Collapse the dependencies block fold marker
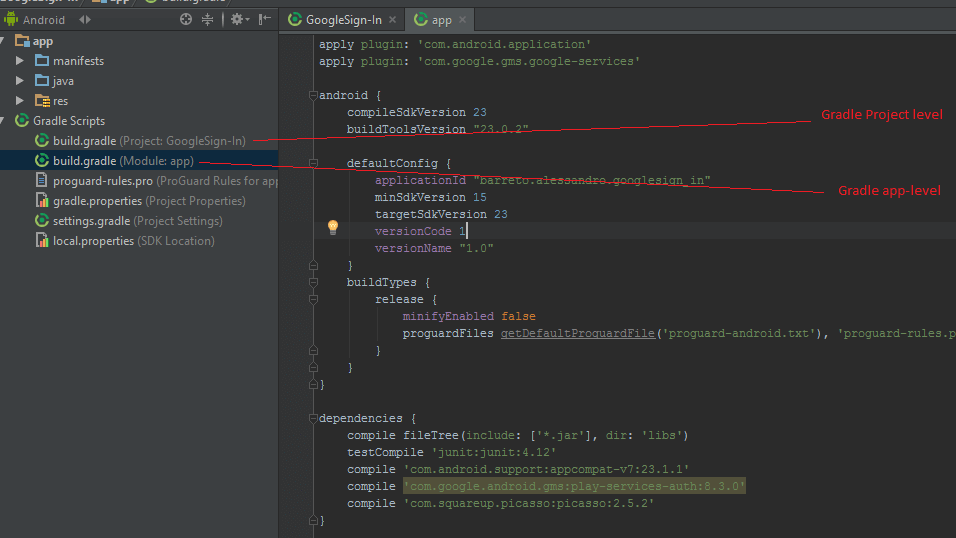 [313, 418]
